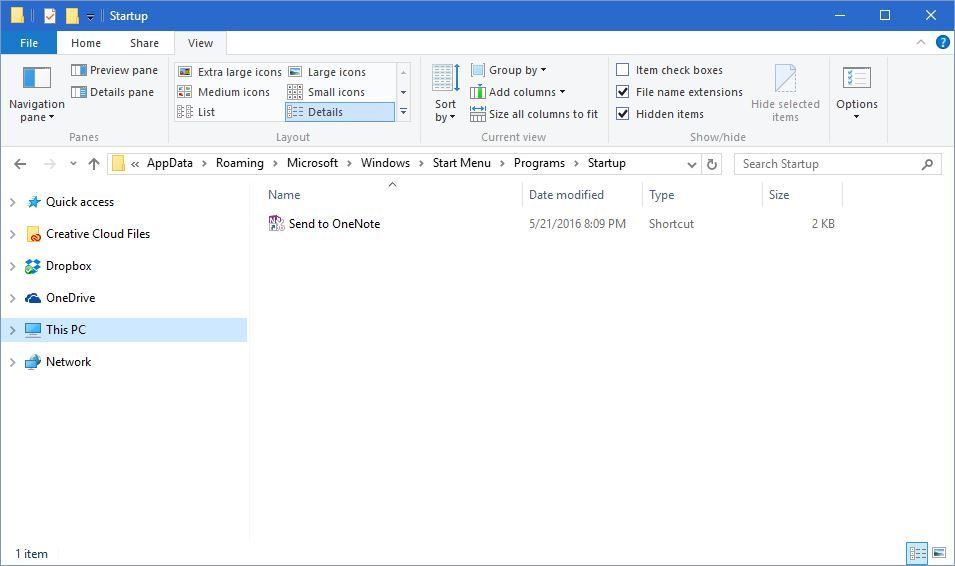Toggle the Details pane
The height and width of the screenshot is (566, 955).
[x=113, y=92]
